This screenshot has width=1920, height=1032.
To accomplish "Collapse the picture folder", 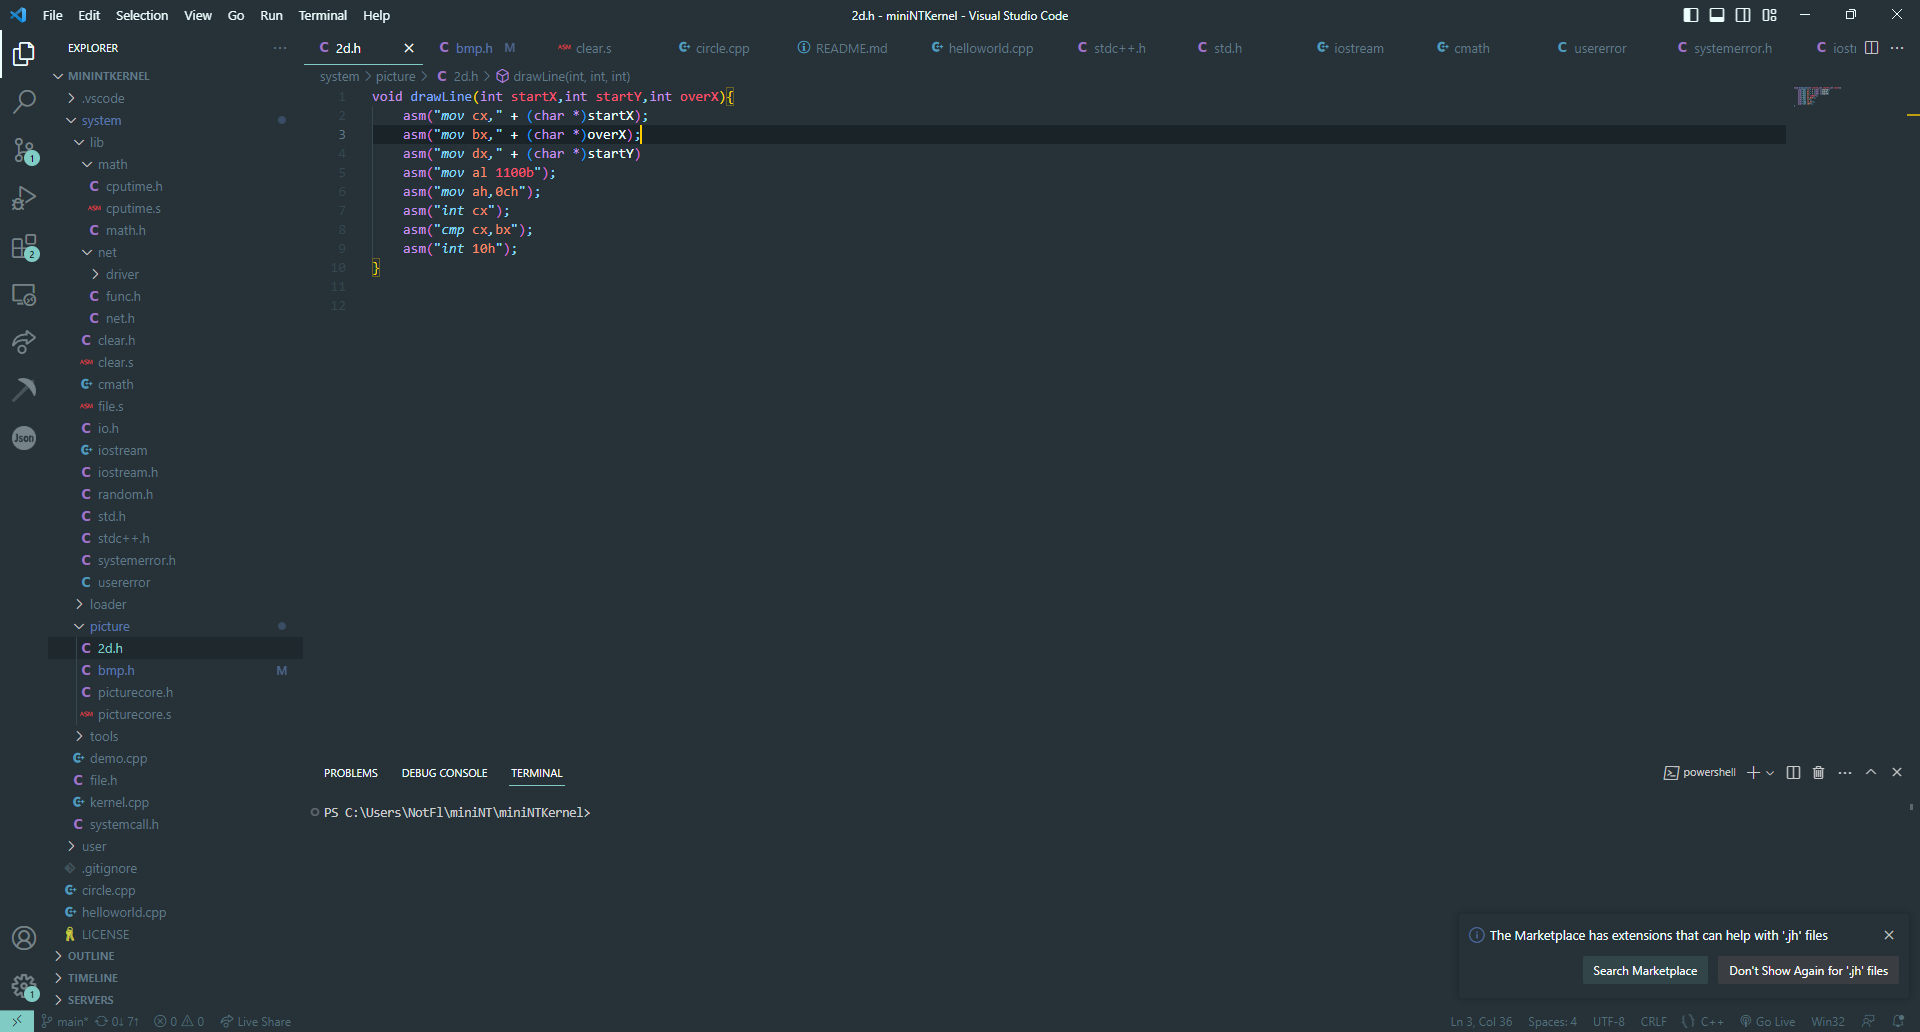I will click(x=79, y=626).
